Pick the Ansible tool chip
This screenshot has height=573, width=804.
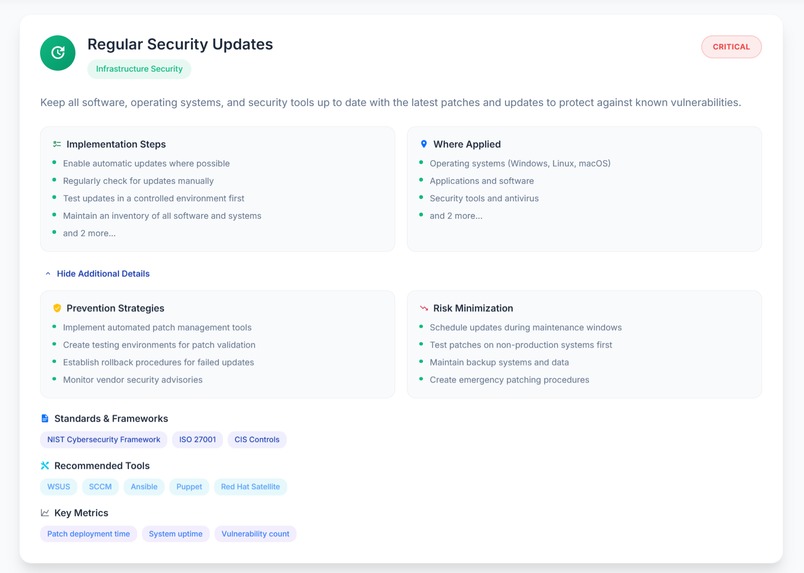(144, 487)
